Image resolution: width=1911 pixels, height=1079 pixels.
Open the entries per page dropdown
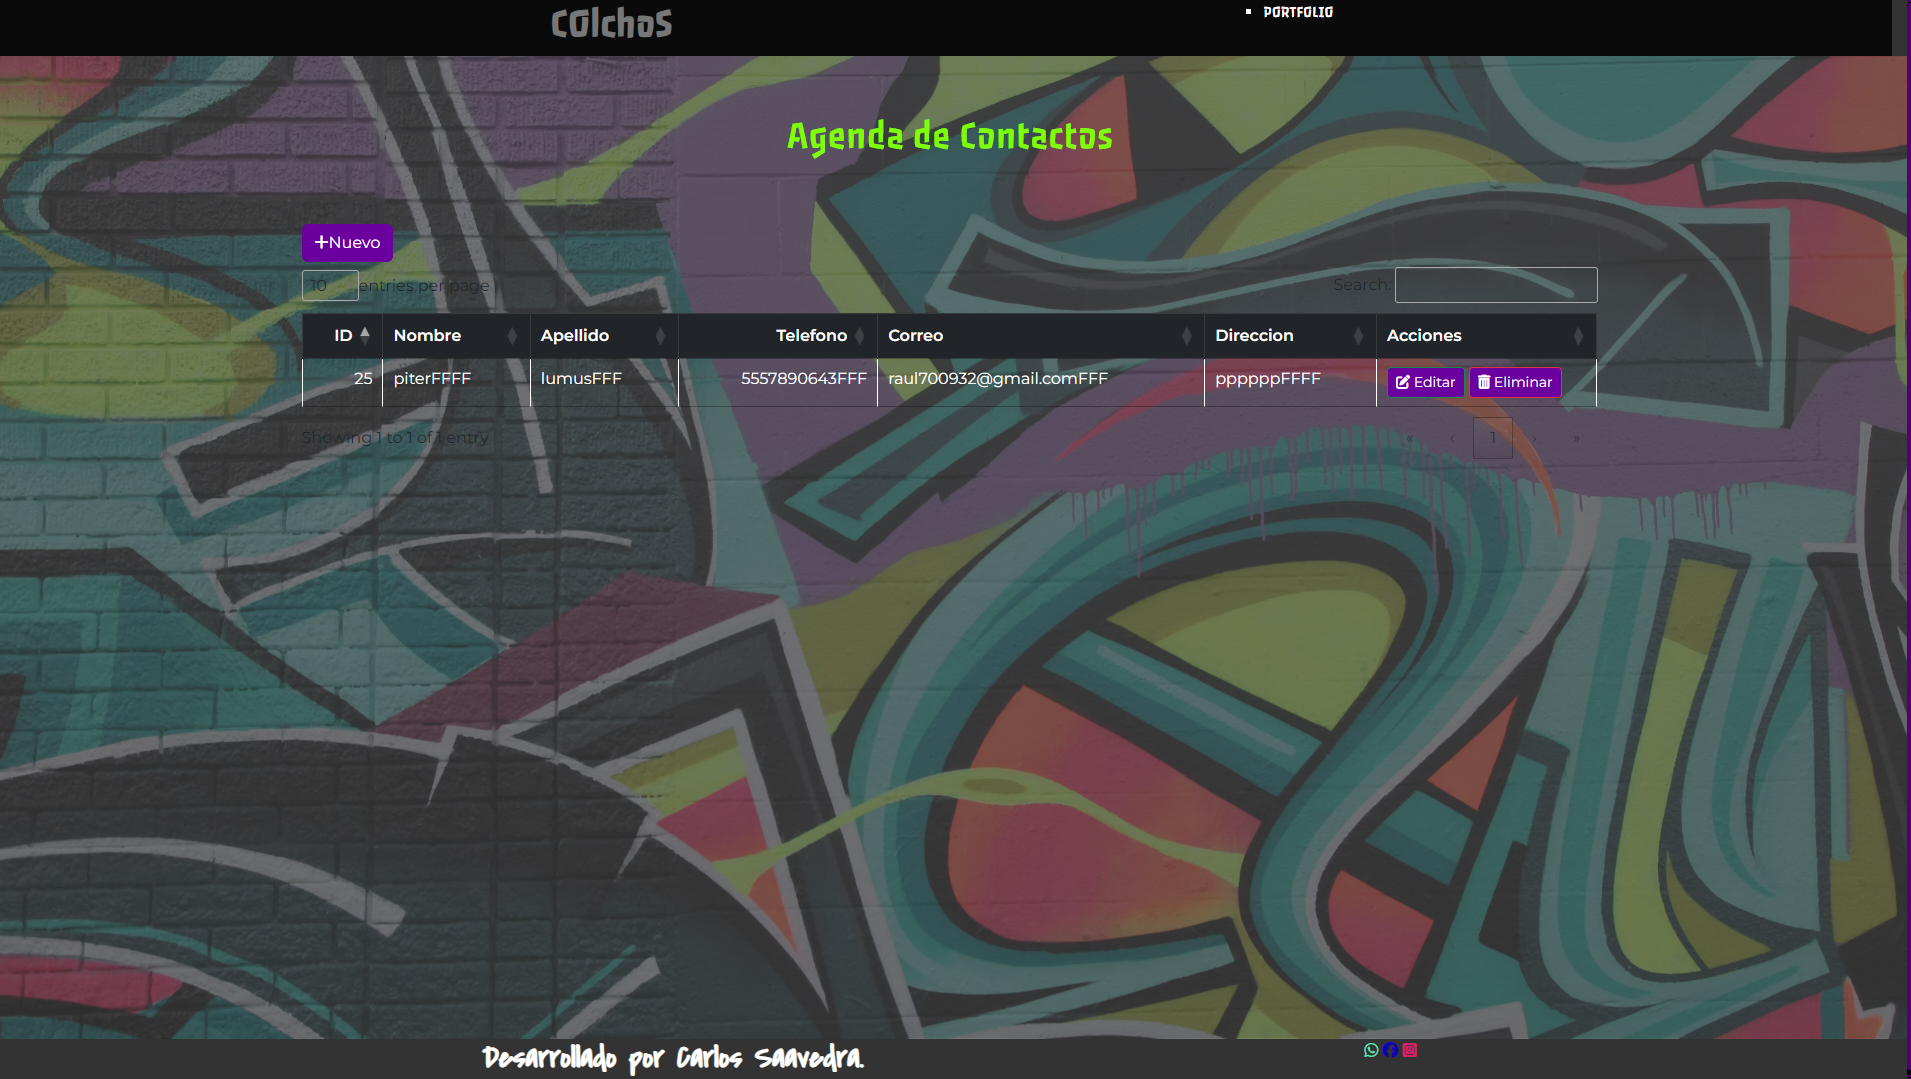pyautogui.click(x=330, y=286)
